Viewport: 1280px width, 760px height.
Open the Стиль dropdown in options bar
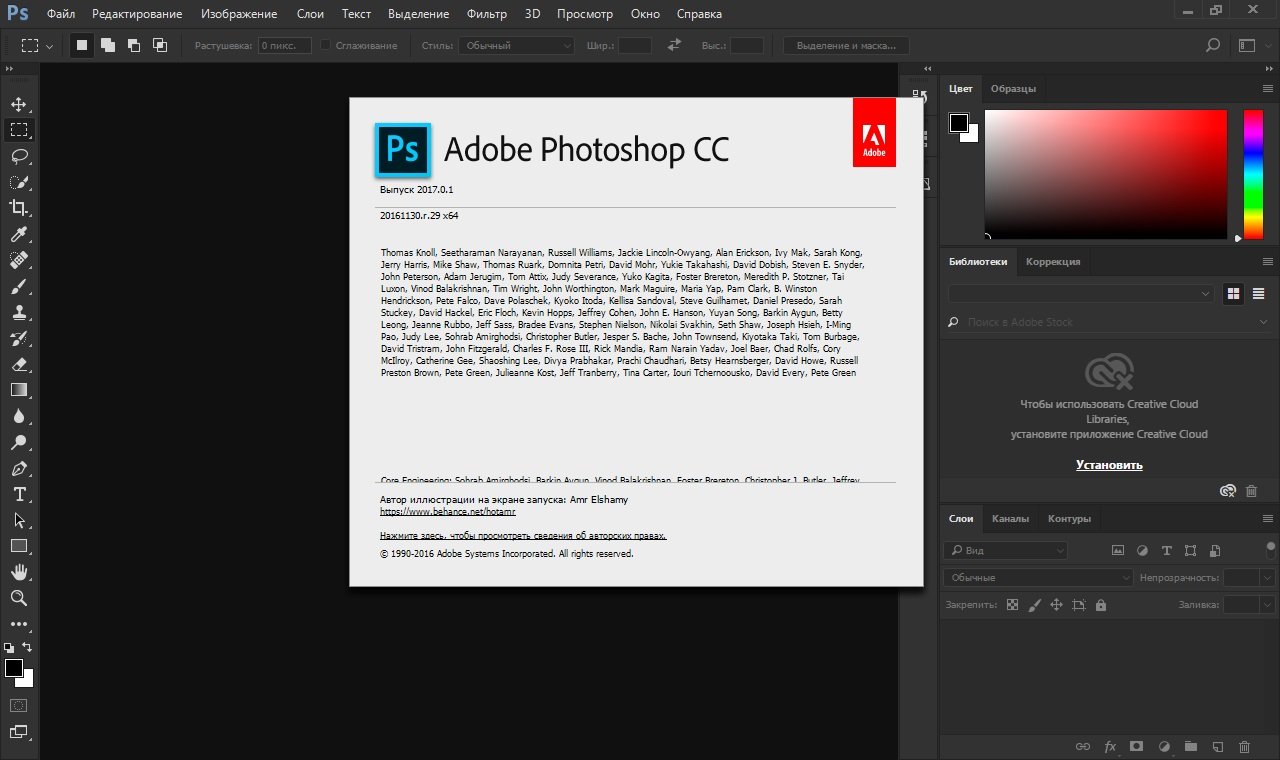click(516, 46)
